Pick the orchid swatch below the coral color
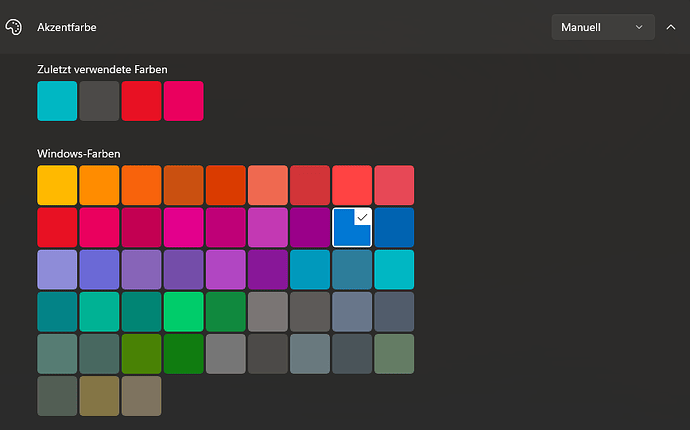Screen dimensions: 690x430 tap(268, 228)
